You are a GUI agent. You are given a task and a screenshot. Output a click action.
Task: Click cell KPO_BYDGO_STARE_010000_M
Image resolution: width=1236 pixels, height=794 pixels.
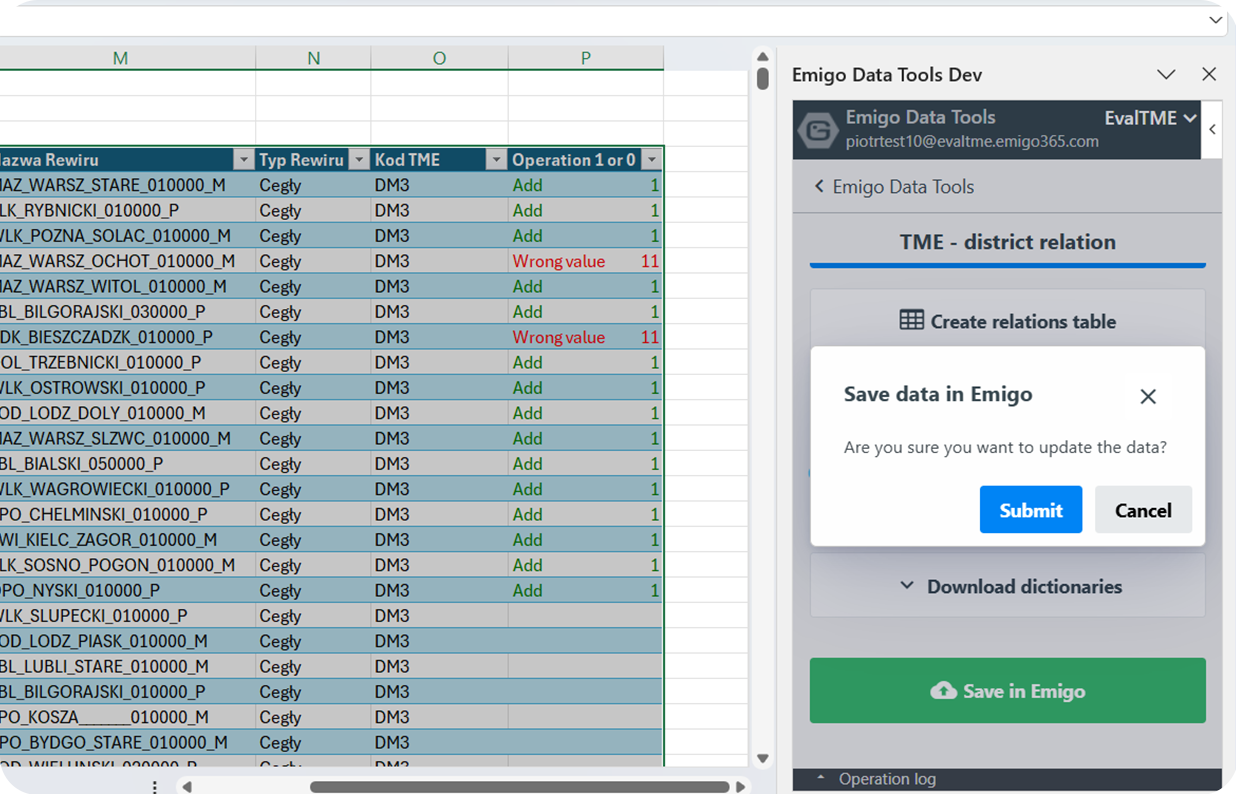click(128, 742)
